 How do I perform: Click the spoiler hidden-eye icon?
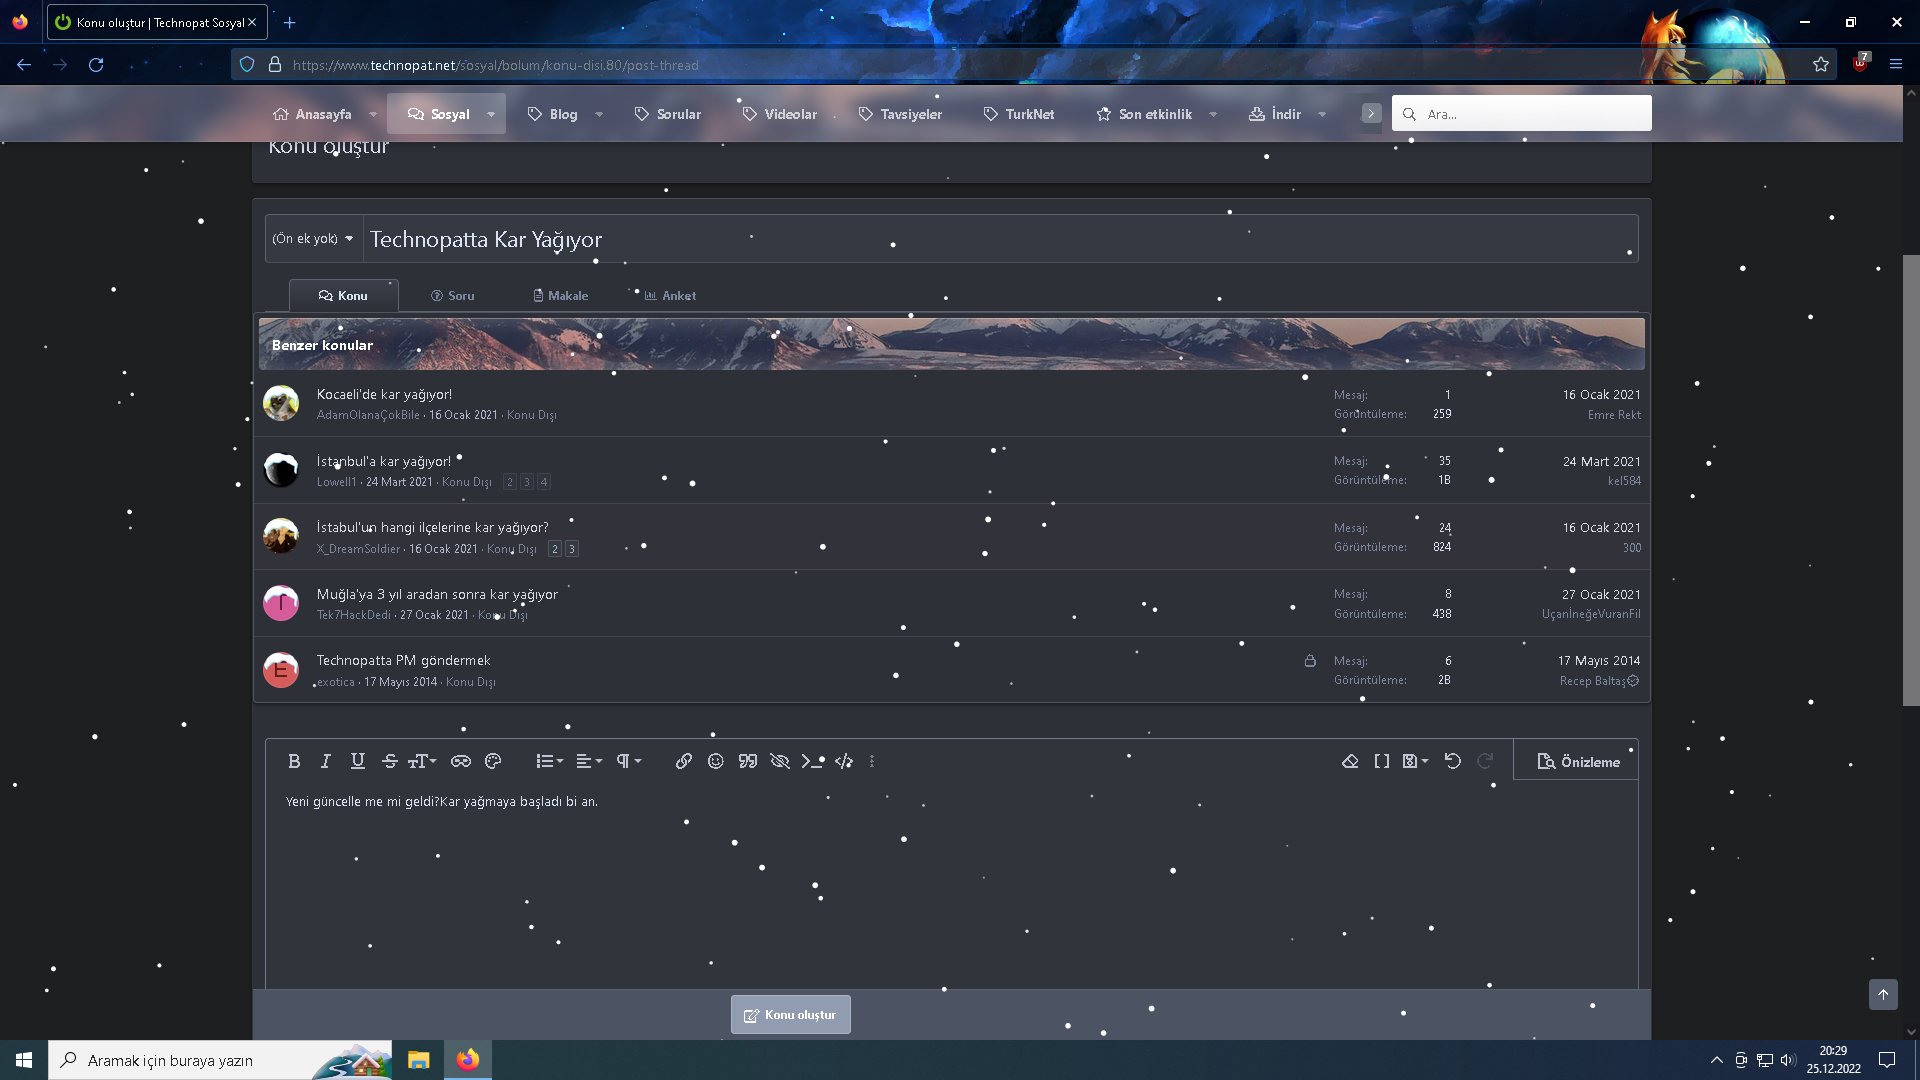(x=780, y=761)
